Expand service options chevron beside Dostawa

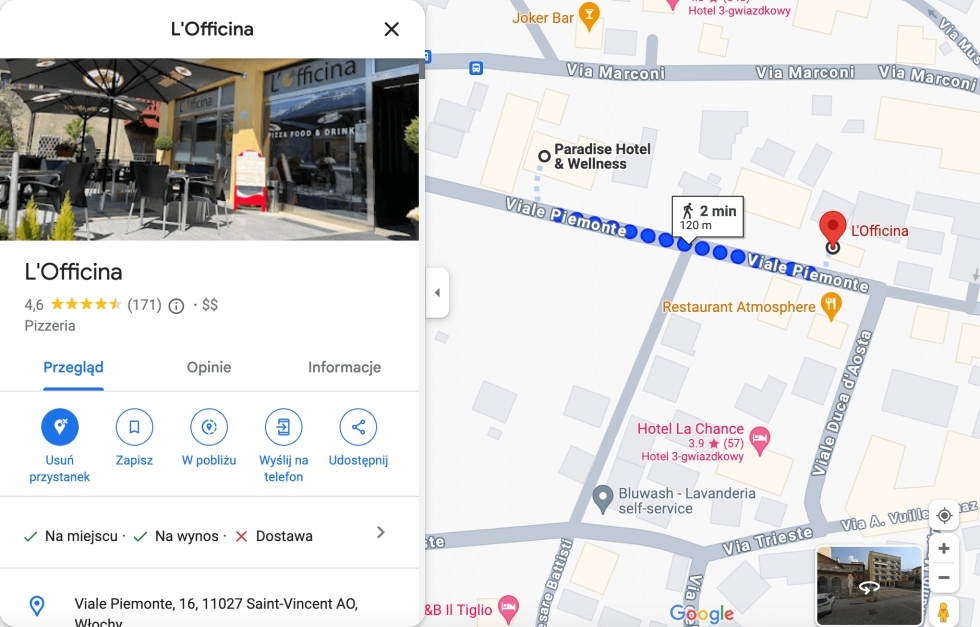coord(381,533)
